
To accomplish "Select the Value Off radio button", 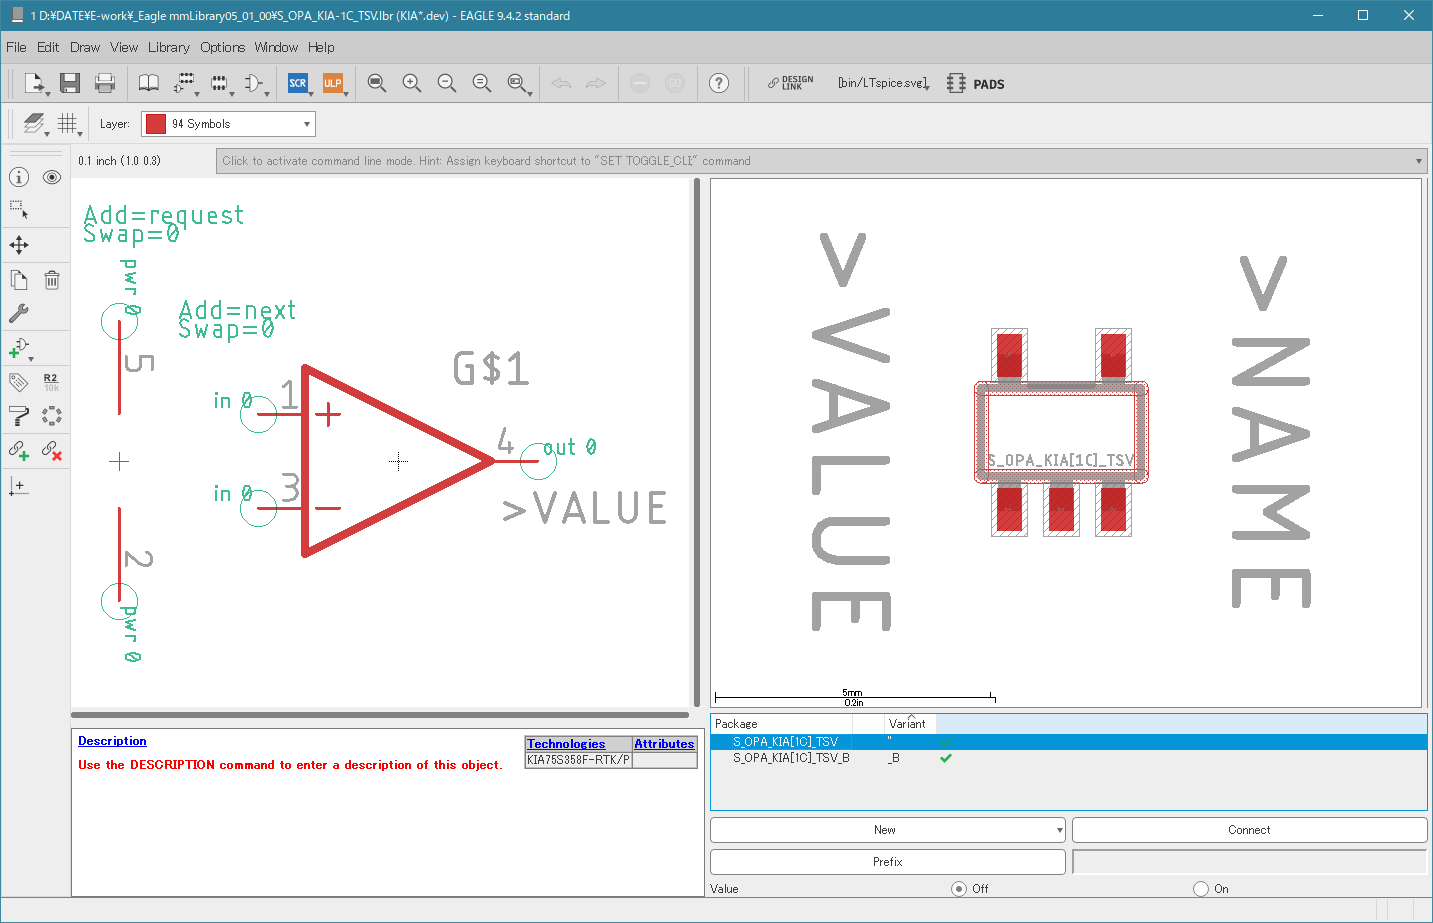I will [x=959, y=888].
